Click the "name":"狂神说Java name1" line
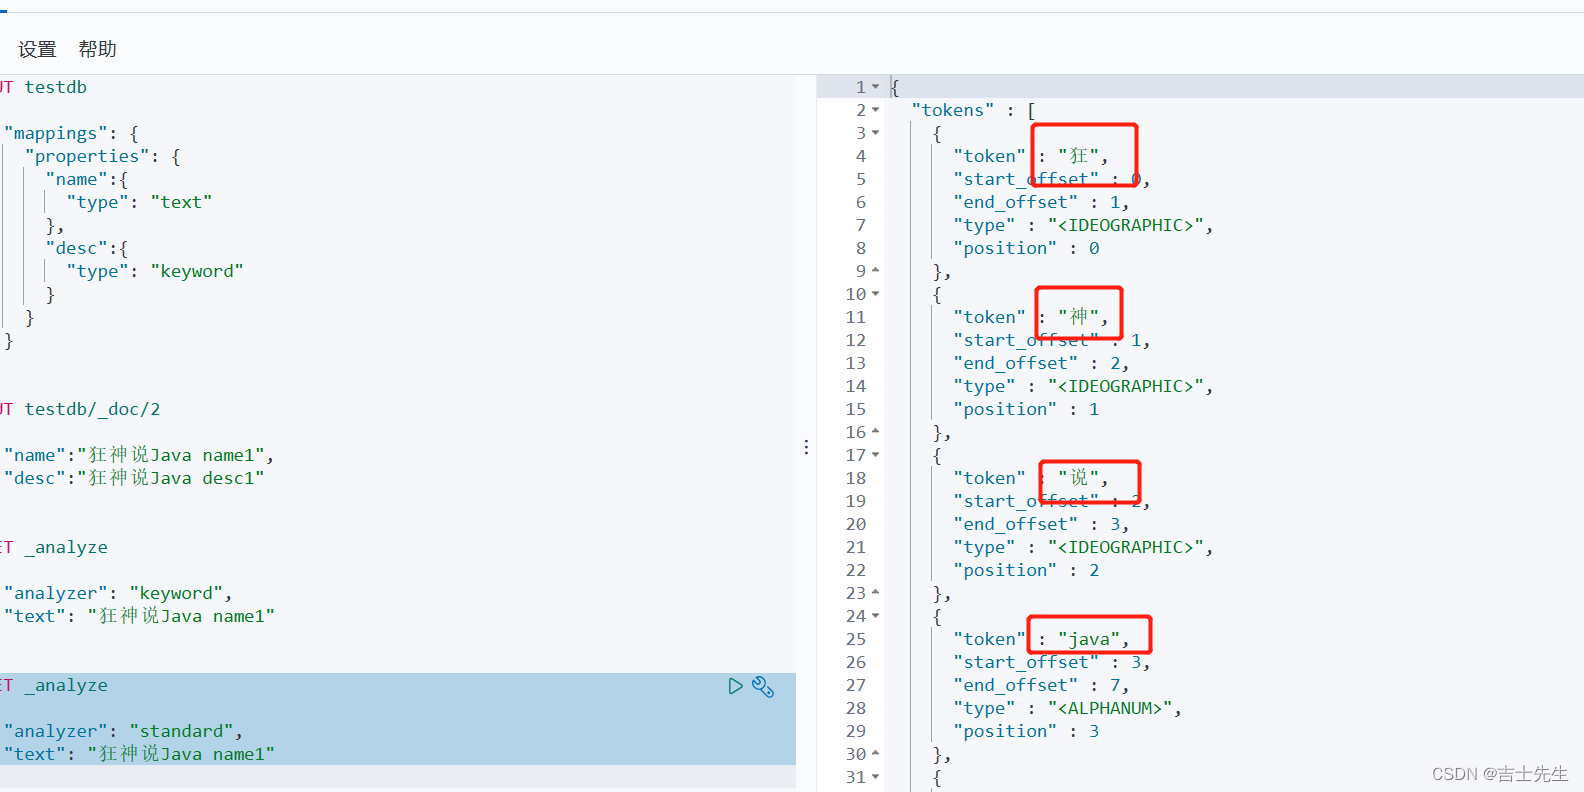The image size is (1584, 792). tap(139, 455)
